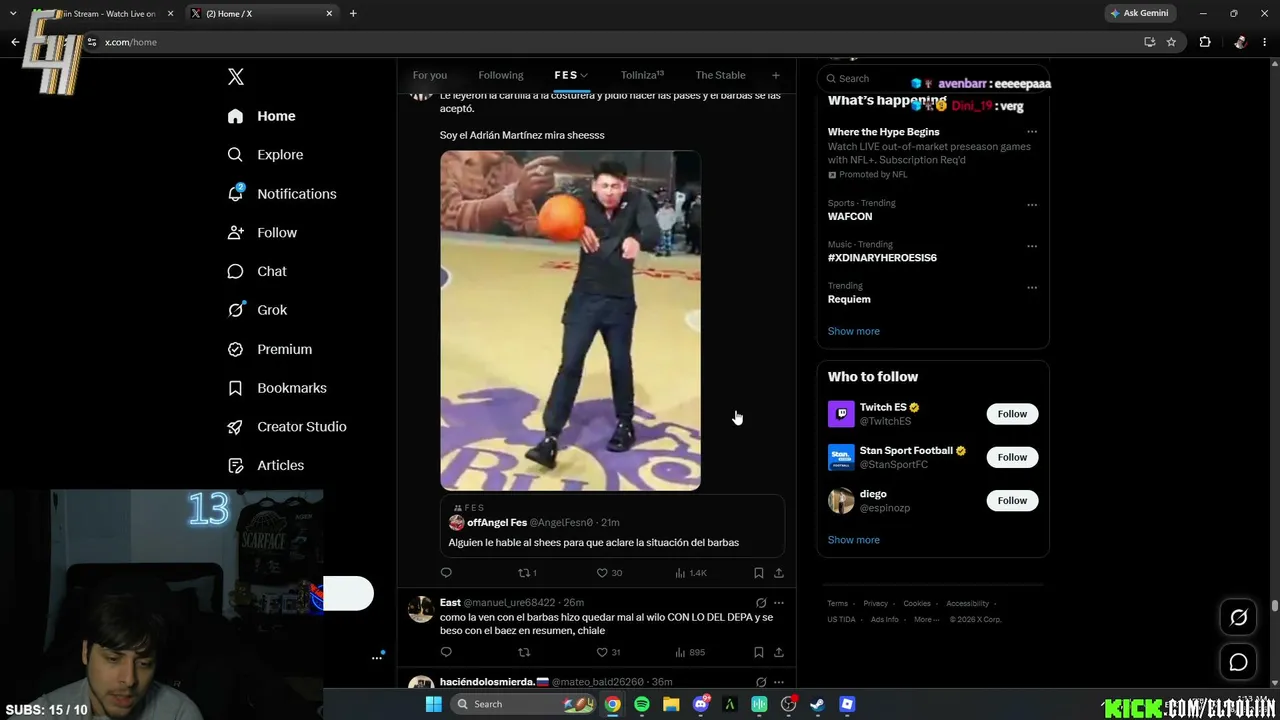Open the Chrome extensions puzzle icon
Screen dimensions: 1280x720
click(1205, 42)
